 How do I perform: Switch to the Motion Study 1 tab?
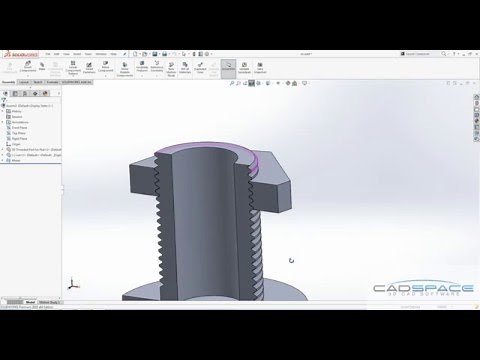[49, 302]
